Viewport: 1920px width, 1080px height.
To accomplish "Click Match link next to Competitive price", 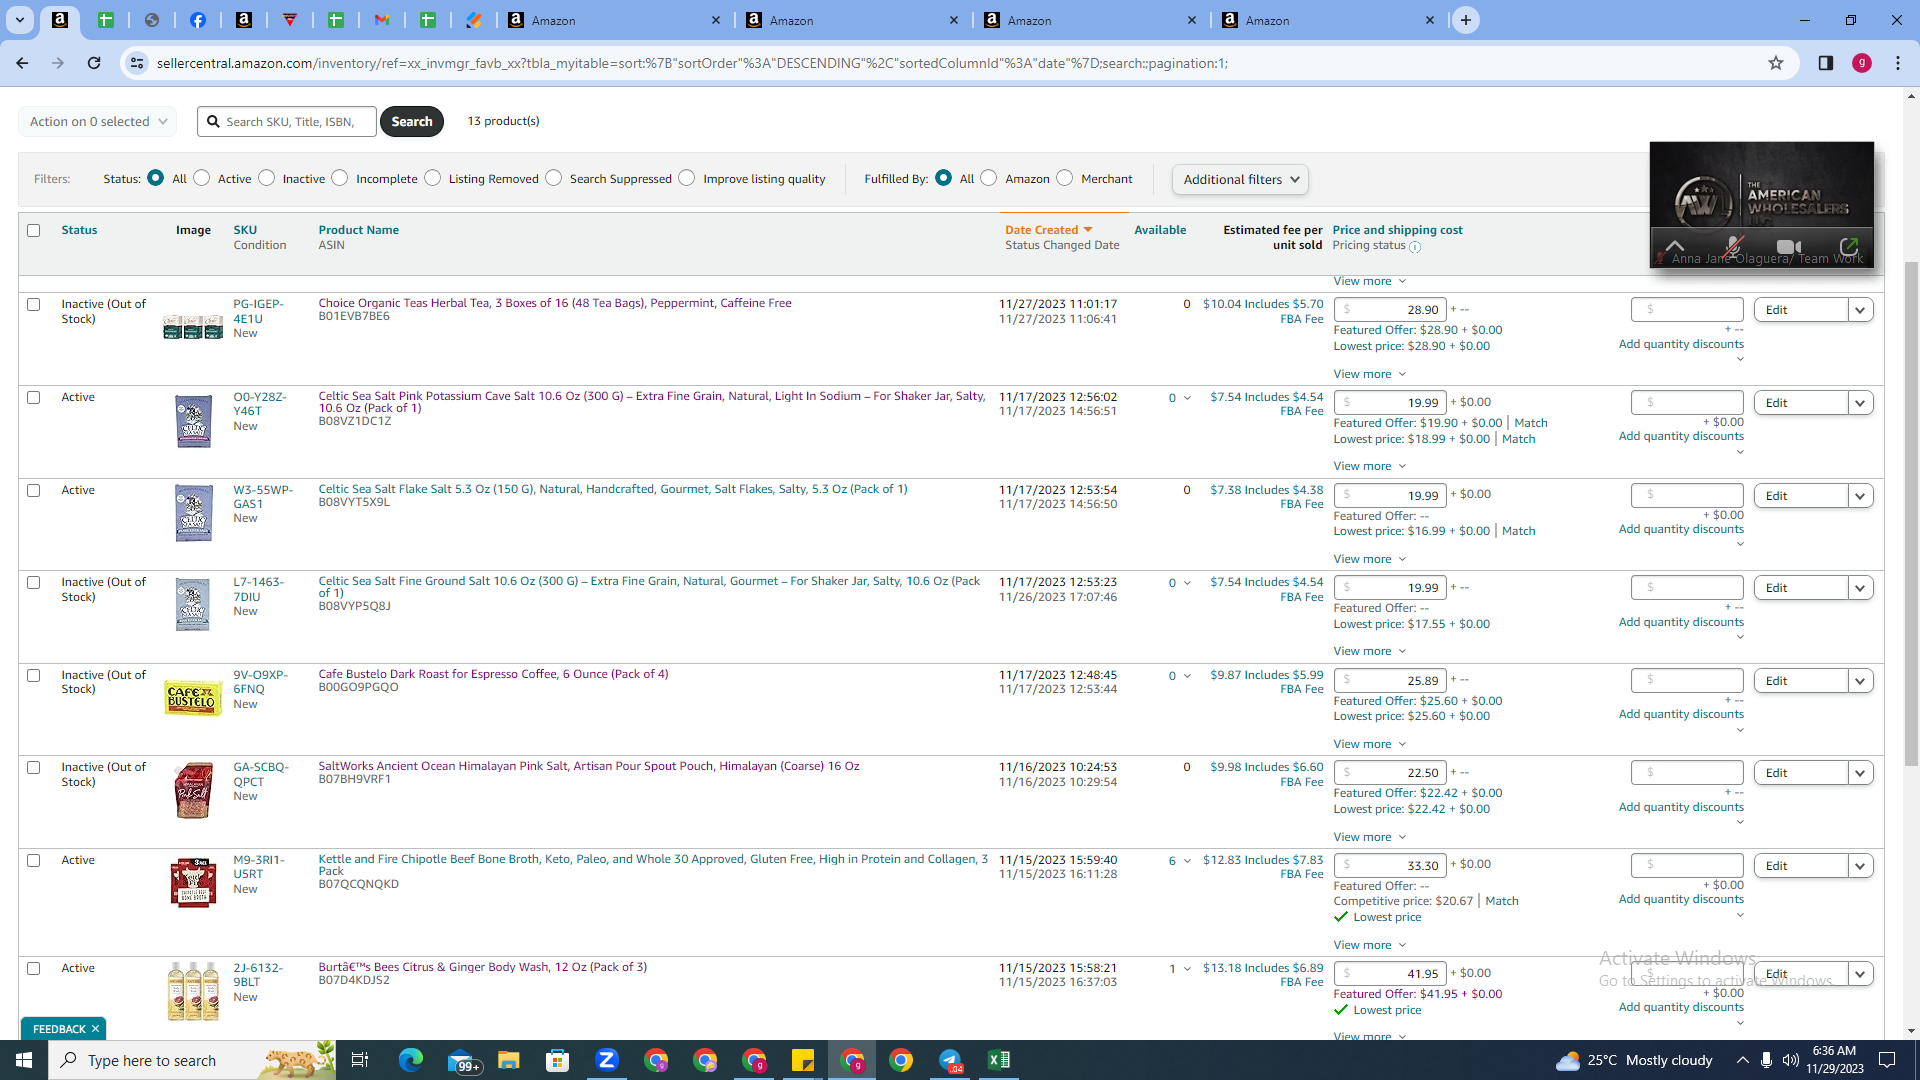I will tap(1502, 901).
